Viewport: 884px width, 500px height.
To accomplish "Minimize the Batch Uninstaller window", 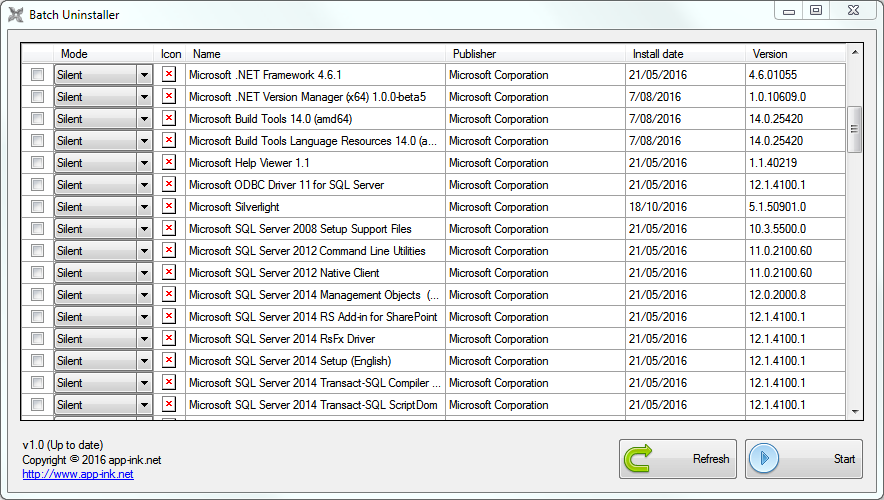I will tap(789, 11).
